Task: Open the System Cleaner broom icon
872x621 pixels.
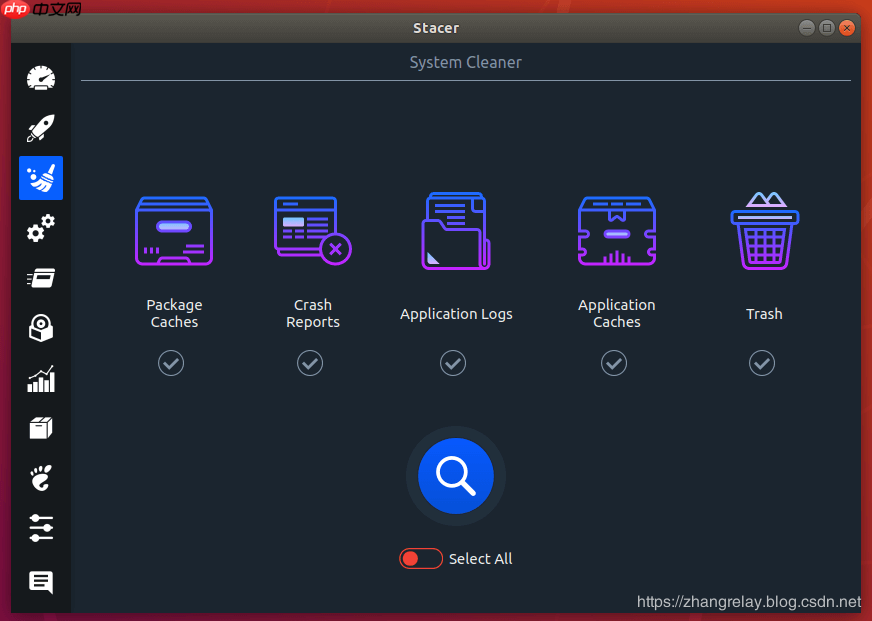Action: (40, 178)
